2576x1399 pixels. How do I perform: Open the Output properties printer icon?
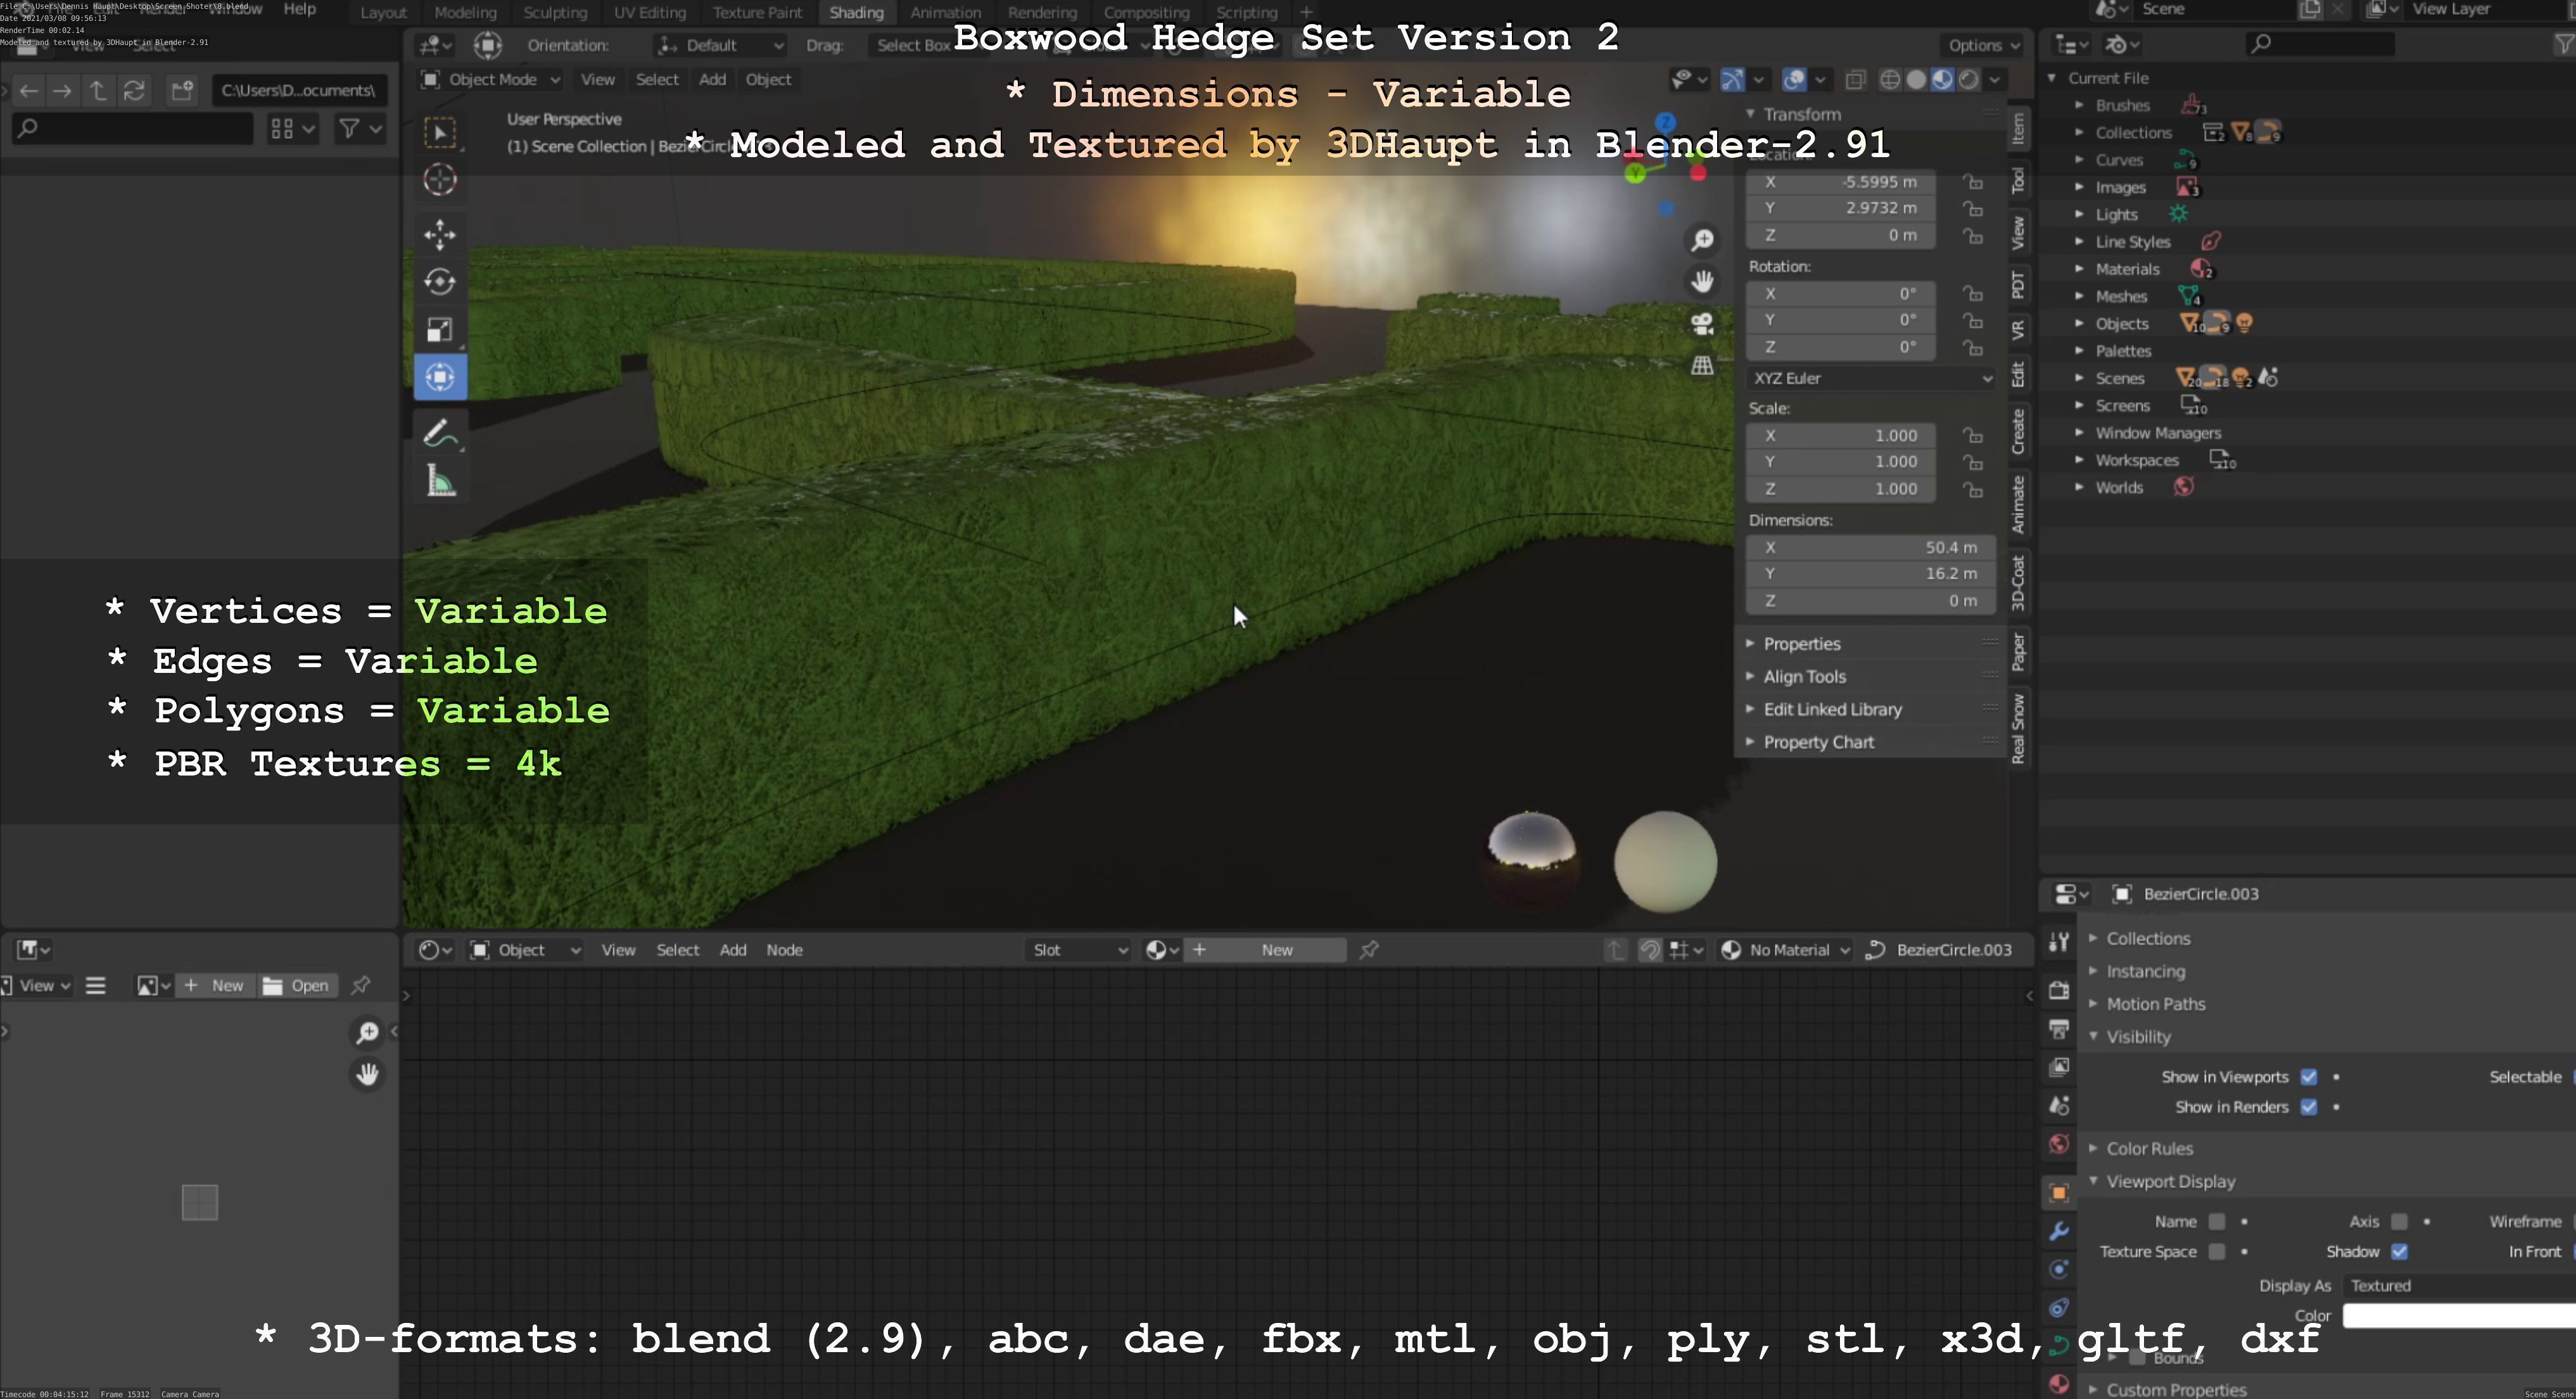[2059, 1029]
